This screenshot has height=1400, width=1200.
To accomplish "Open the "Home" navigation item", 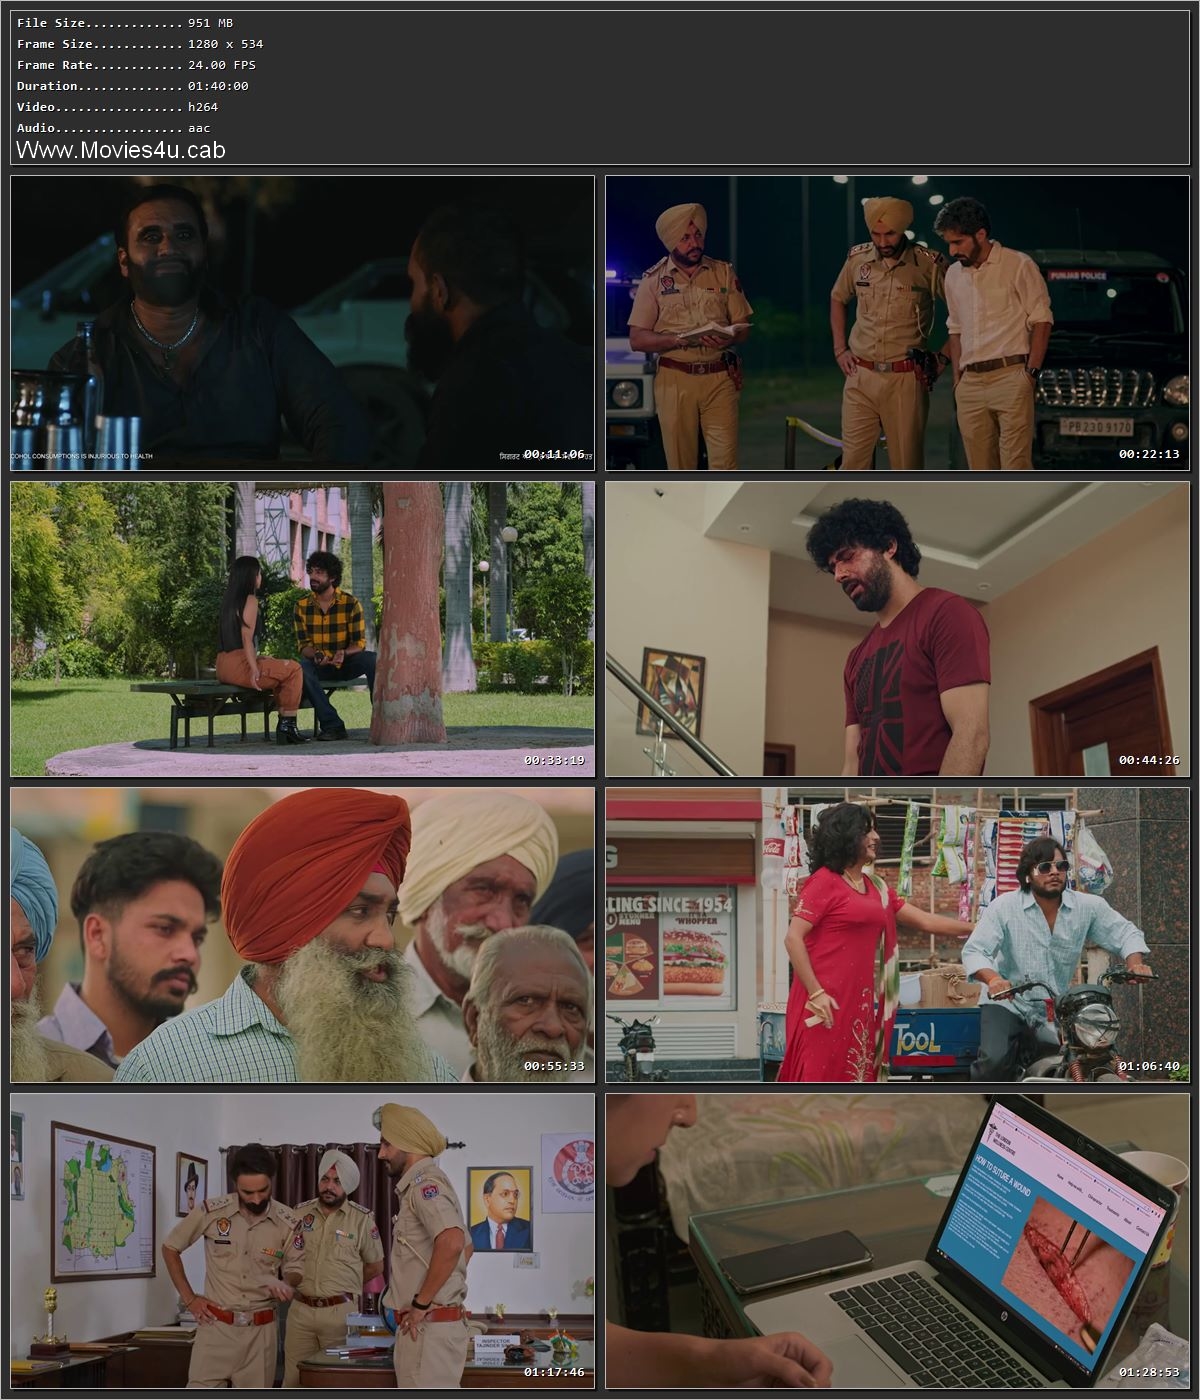I will [1060, 1177].
